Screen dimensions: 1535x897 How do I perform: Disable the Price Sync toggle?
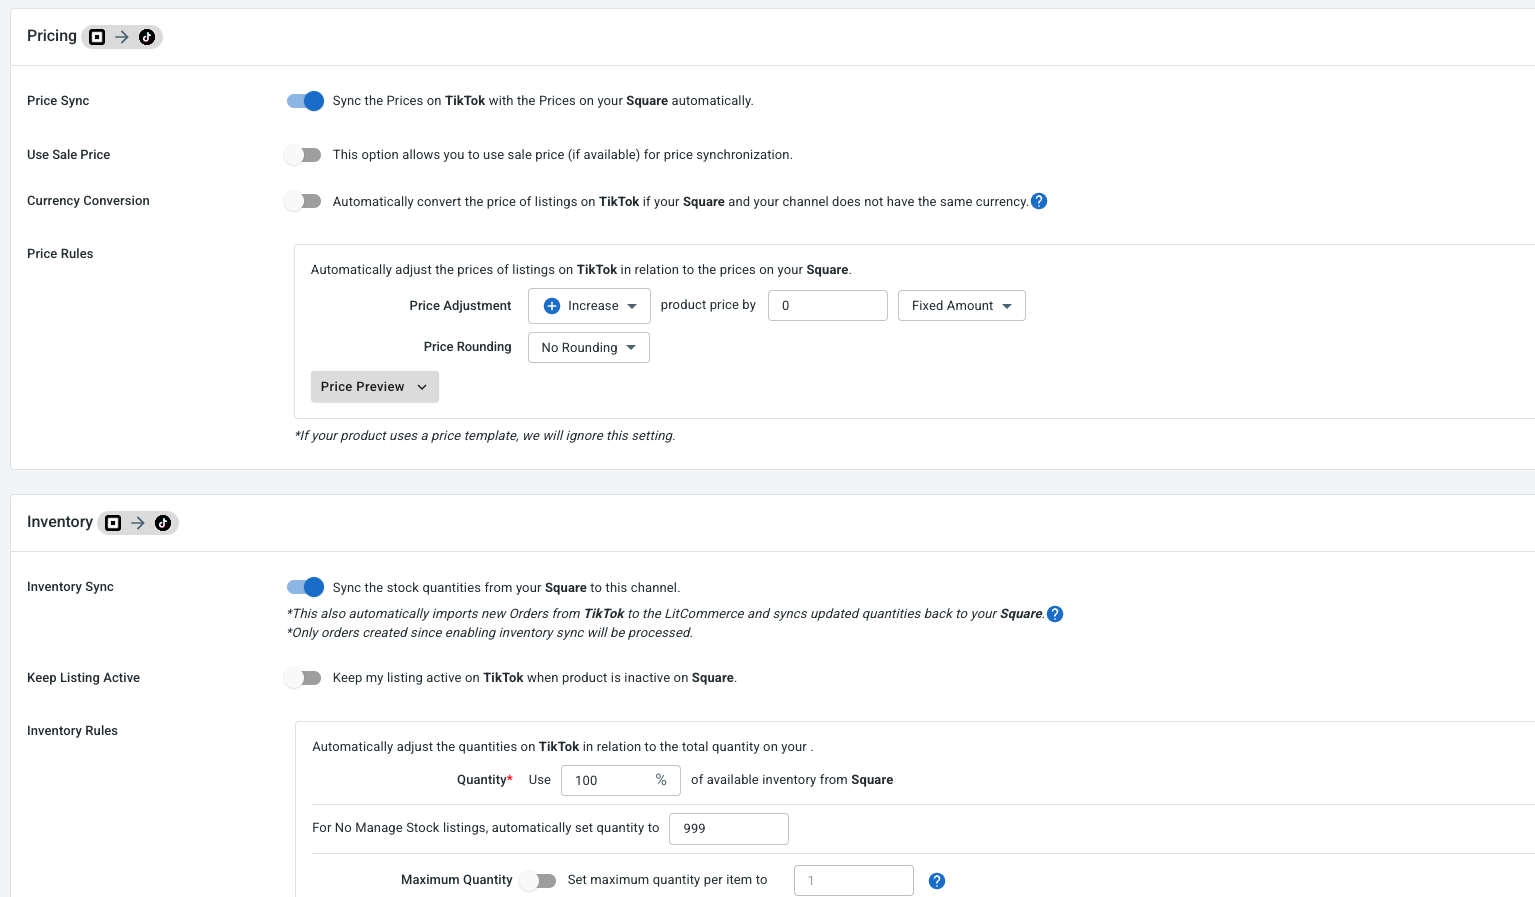point(305,101)
